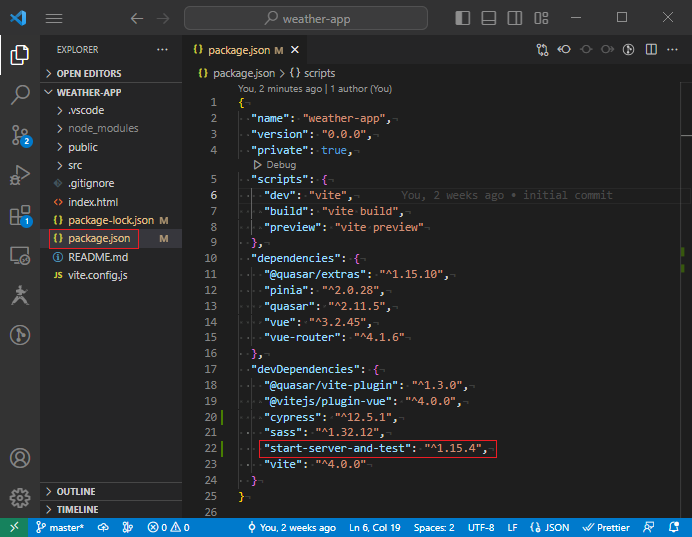This screenshot has width=692, height=537.
Task: Expand the OPEN EDITORS section
Action: pyautogui.click(x=111, y=73)
